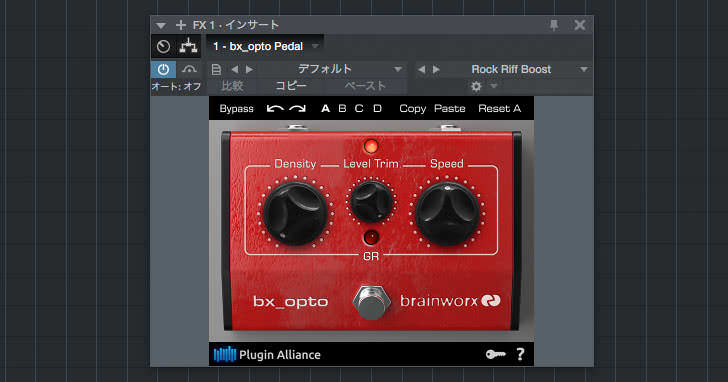728x382 pixels.
Task: Click Reset A in plugin toolbar
Action: [500, 109]
